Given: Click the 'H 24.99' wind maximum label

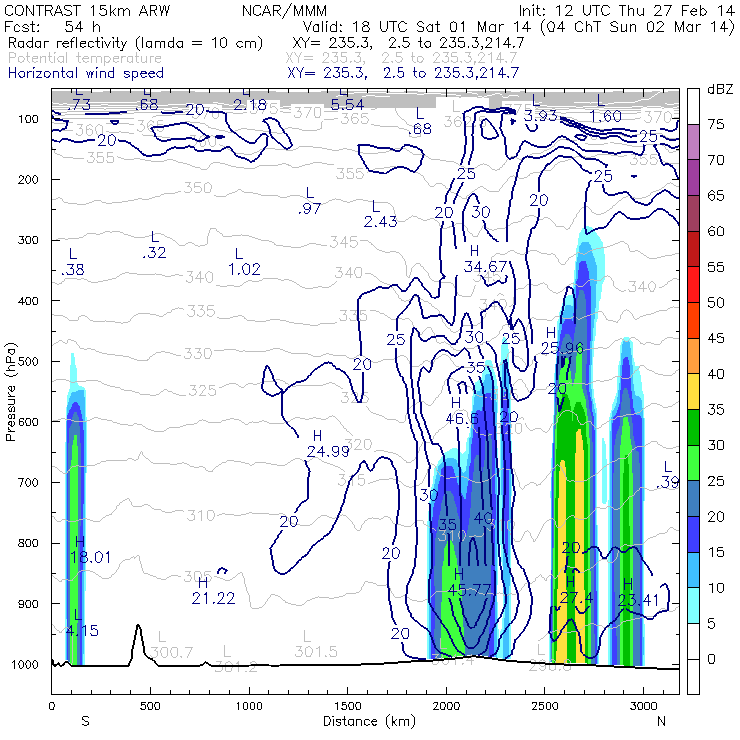Looking at the screenshot, I should tap(328, 444).
